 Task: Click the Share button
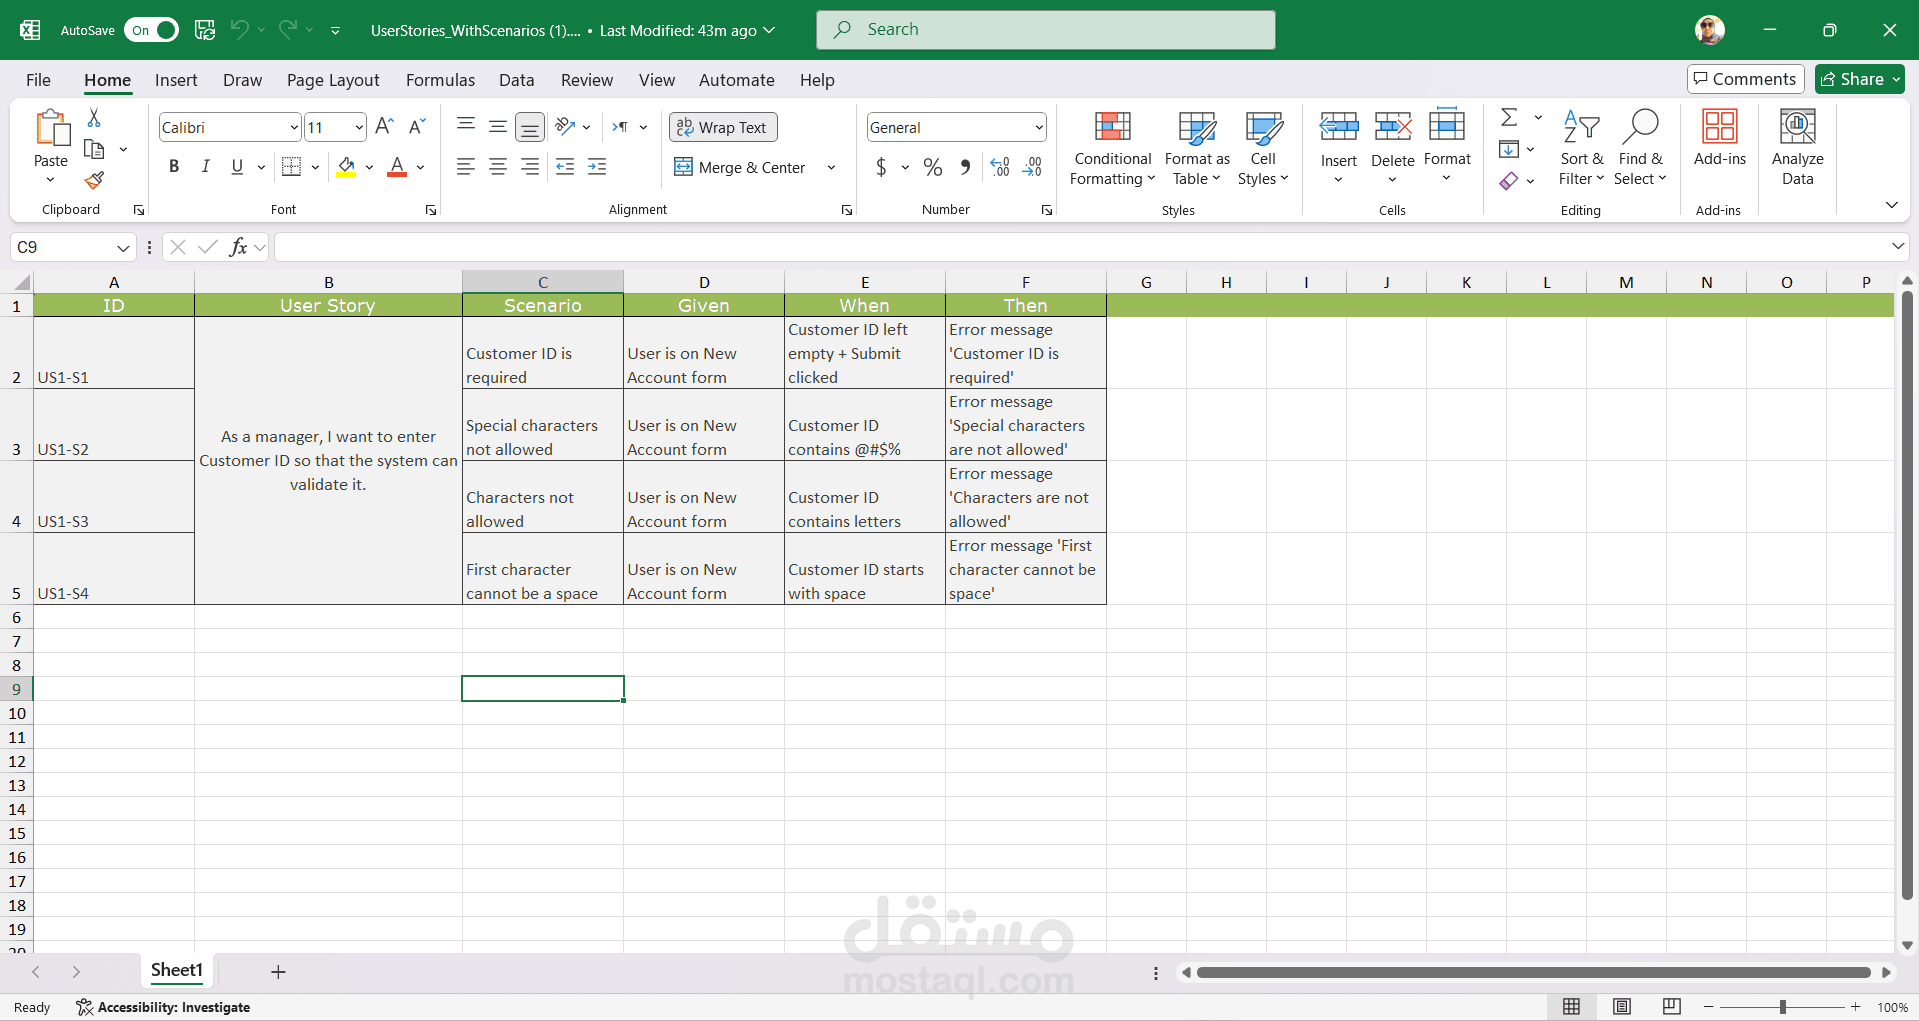[1859, 79]
